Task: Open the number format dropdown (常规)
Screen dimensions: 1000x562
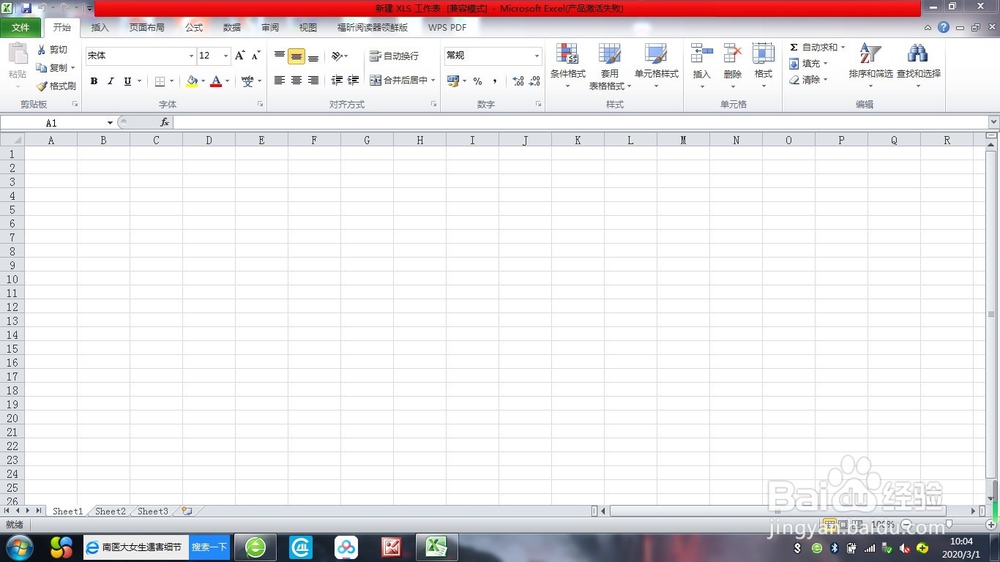Action: (x=536, y=56)
